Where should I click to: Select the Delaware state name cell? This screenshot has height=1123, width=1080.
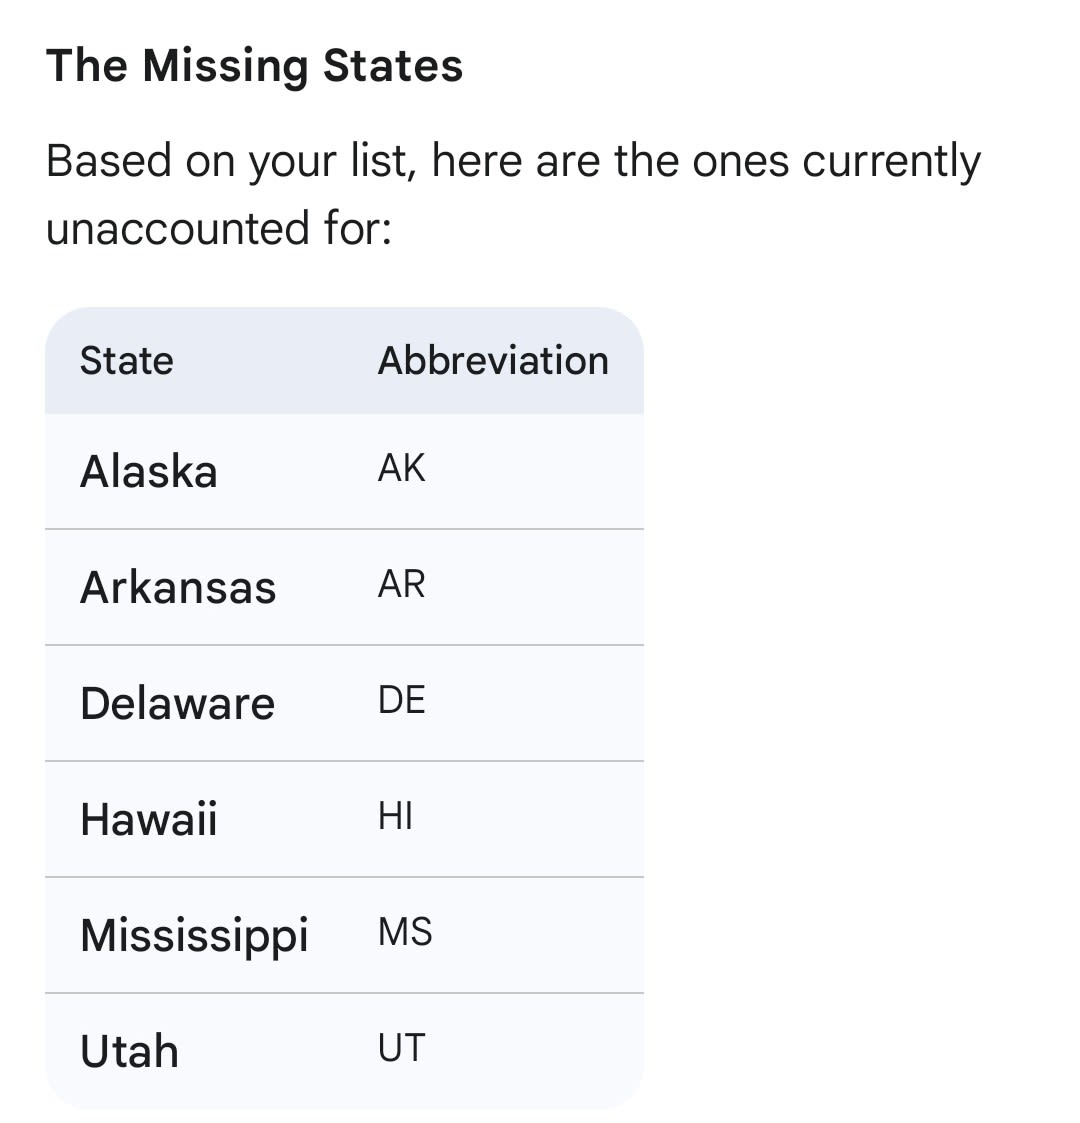coord(177,704)
